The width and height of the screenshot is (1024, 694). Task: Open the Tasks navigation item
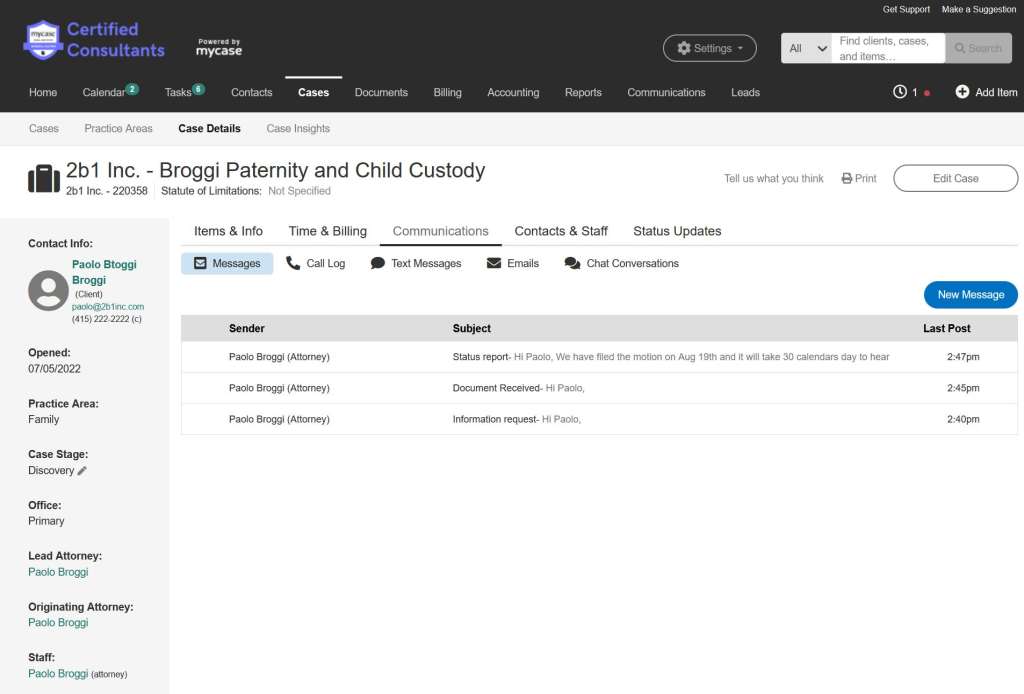tap(178, 93)
